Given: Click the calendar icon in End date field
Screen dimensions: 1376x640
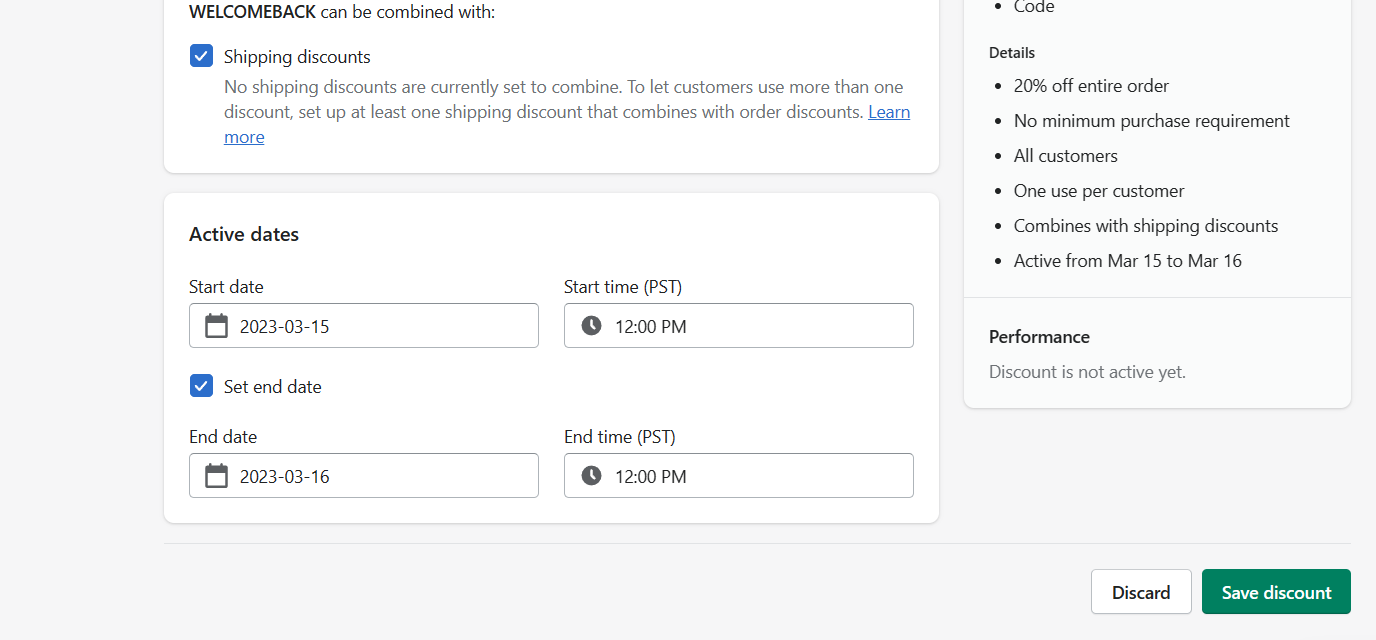Looking at the screenshot, I should click(216, 476).
